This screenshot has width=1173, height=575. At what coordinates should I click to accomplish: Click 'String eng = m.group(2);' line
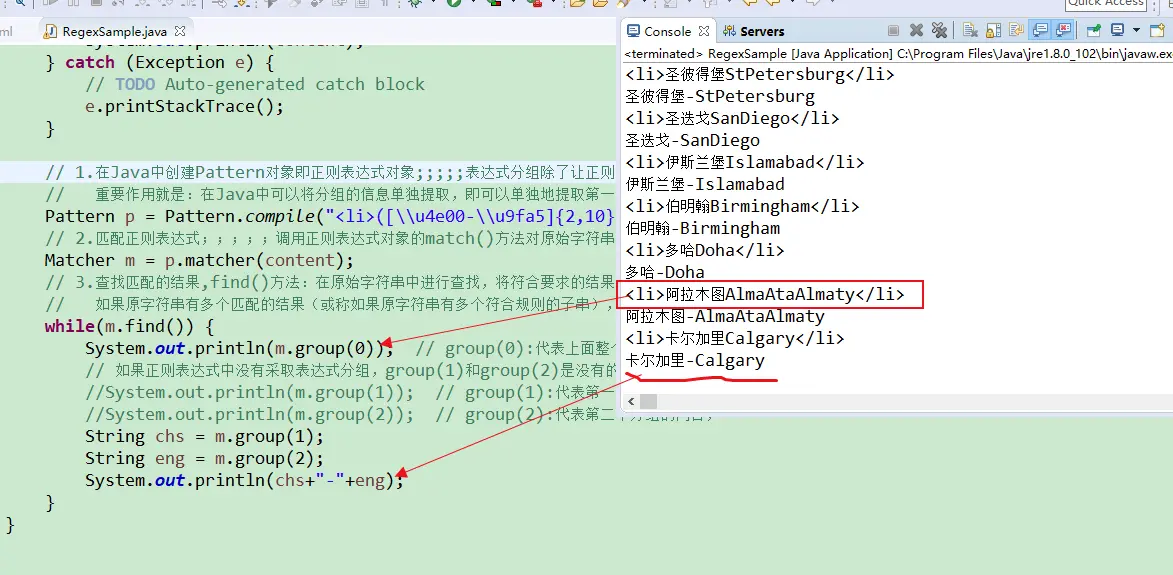204,458
